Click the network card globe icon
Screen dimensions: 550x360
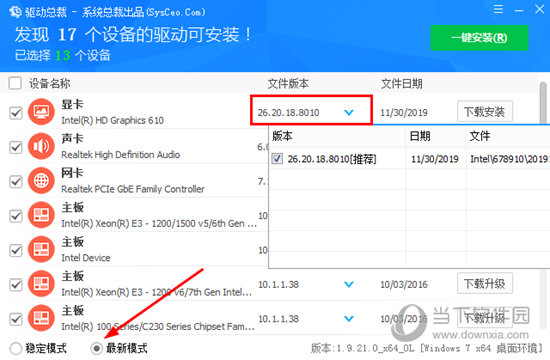(x=41, y=180)
